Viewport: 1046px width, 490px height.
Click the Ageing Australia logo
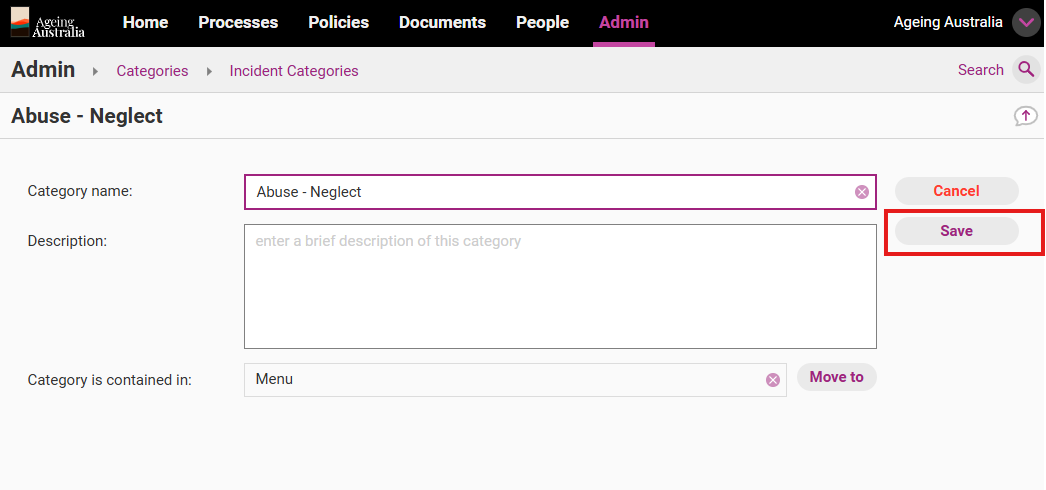(48, 22)
